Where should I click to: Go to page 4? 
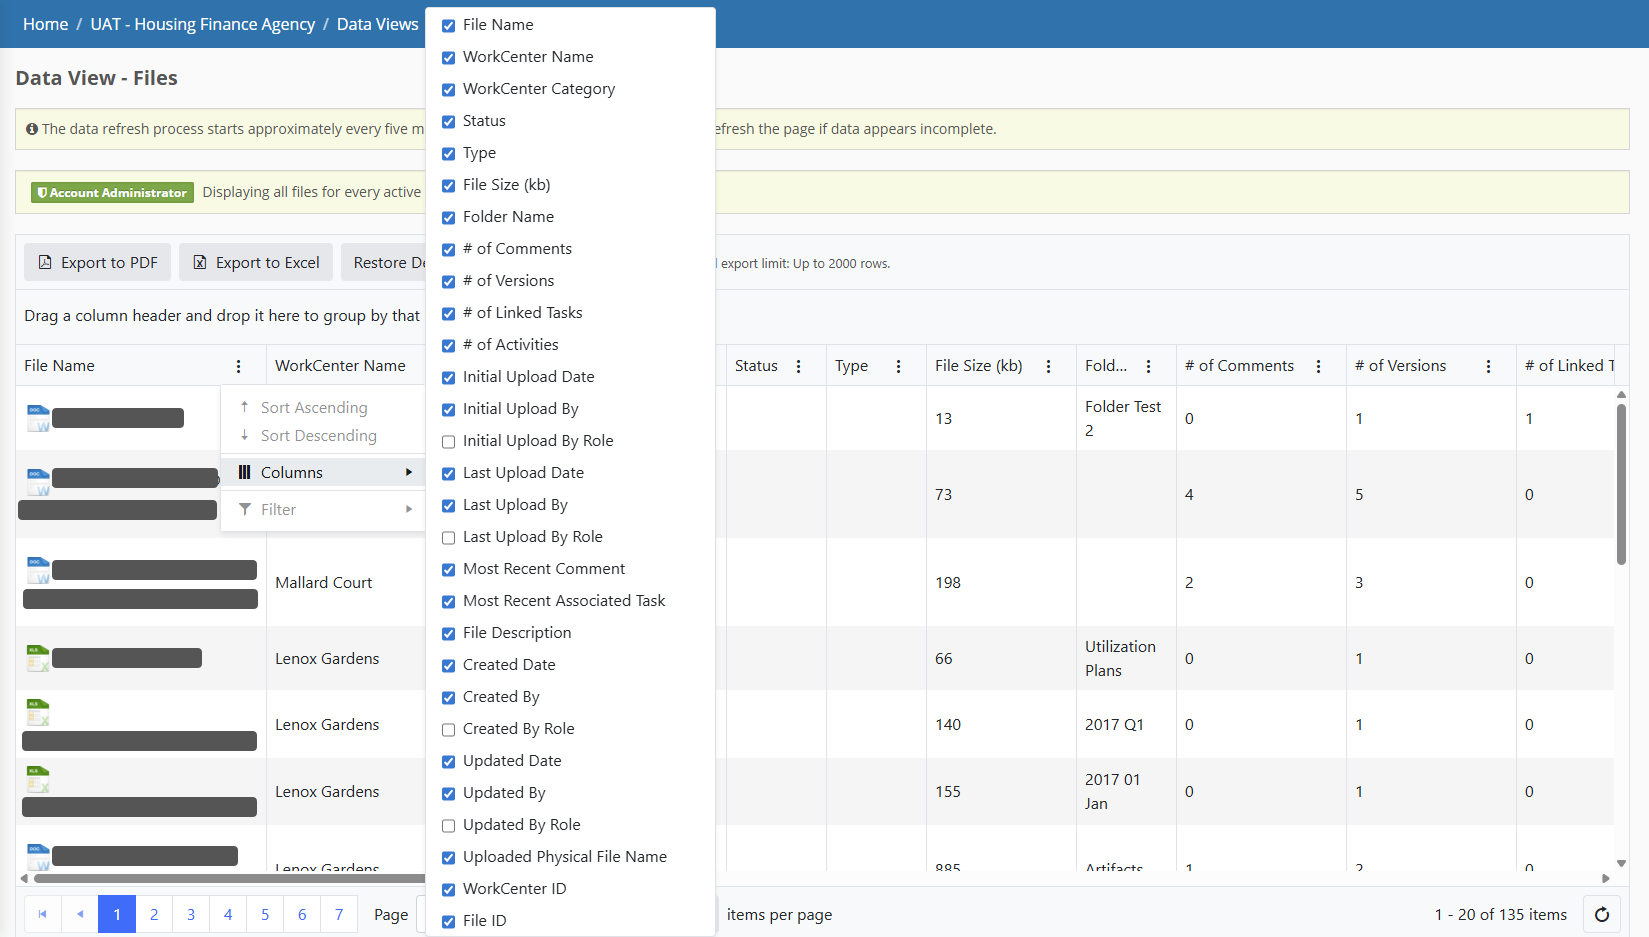(228, 914)
